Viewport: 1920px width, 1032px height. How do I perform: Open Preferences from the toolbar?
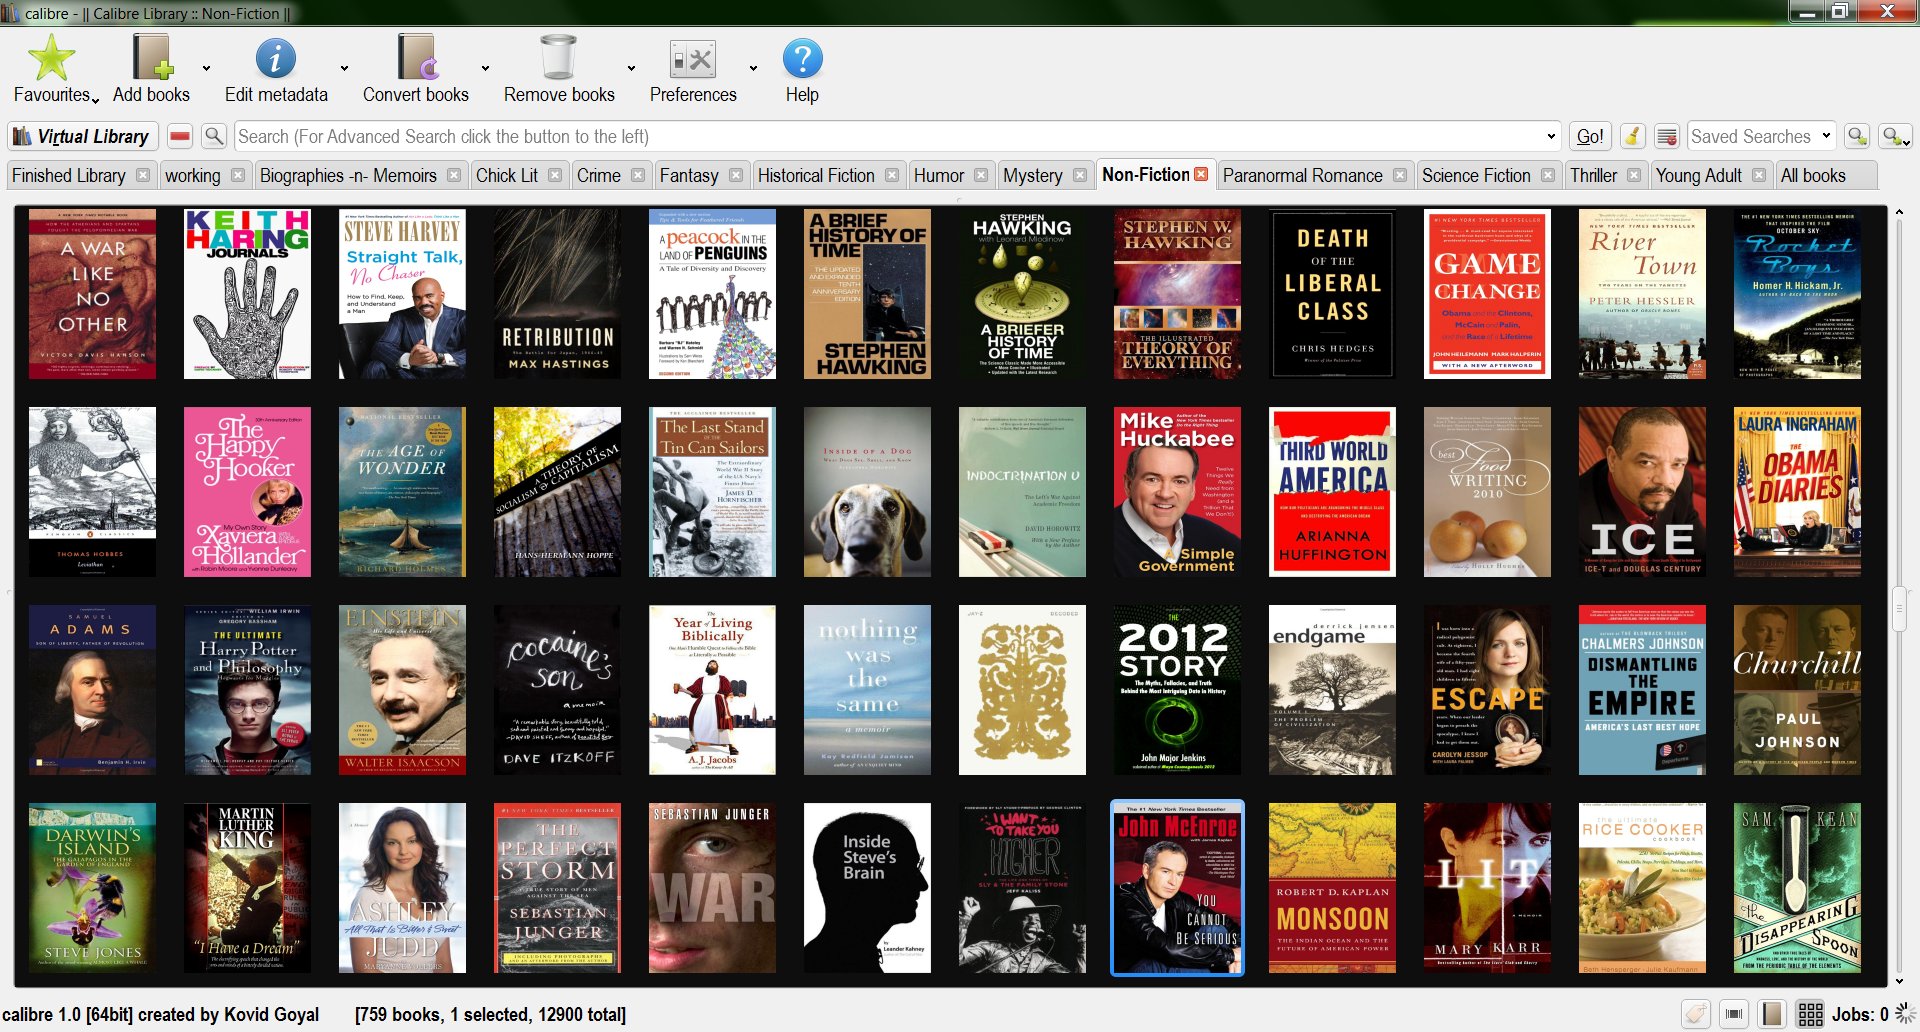coord(692,59)
